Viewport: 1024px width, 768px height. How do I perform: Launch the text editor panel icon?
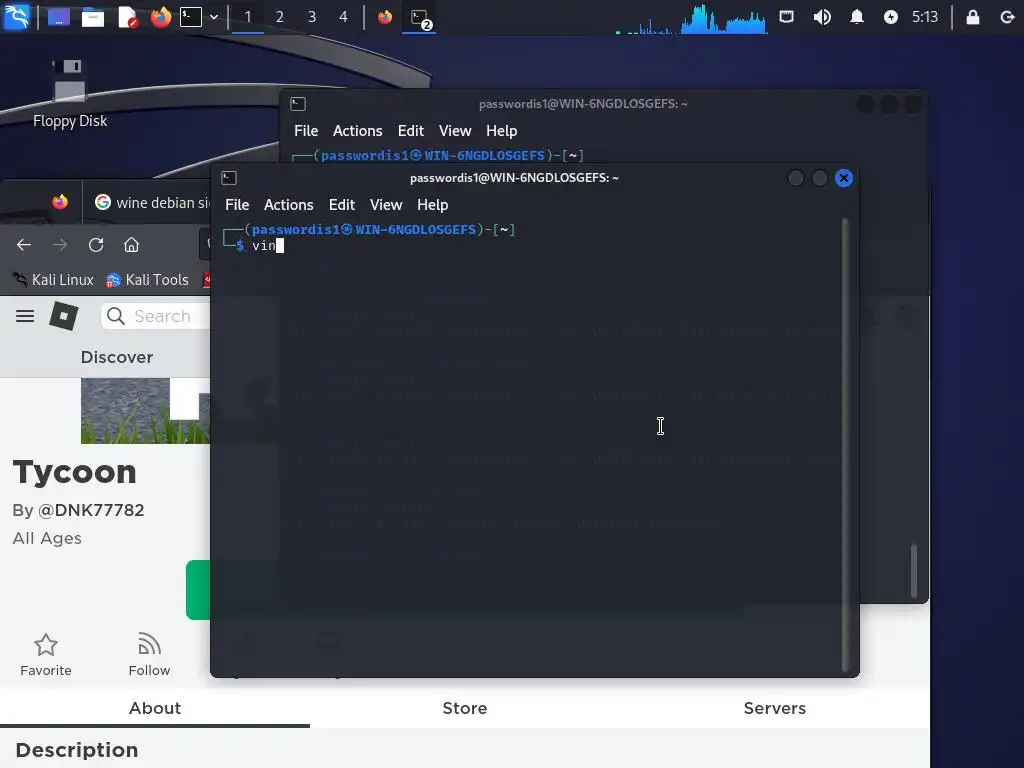pyautogui.click(x=127, y=17)
